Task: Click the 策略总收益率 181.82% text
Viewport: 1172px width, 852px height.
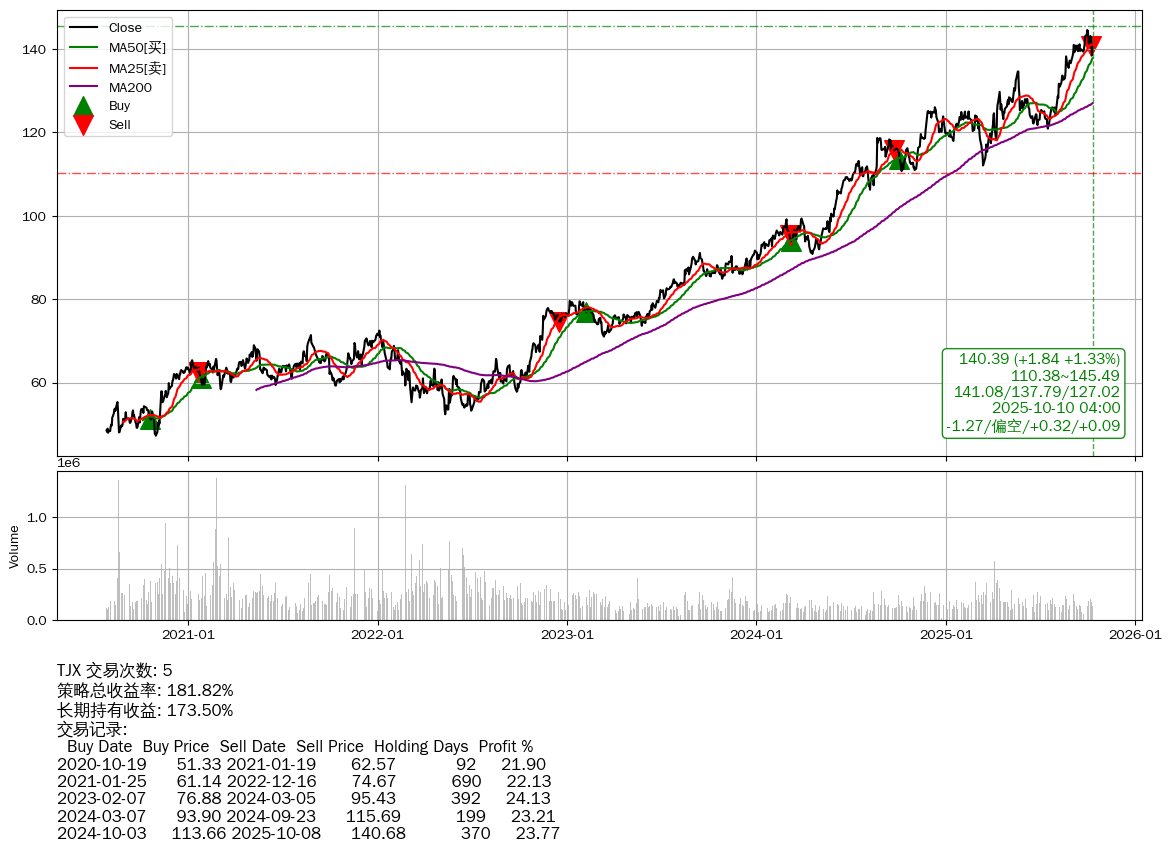Action: 145,690
